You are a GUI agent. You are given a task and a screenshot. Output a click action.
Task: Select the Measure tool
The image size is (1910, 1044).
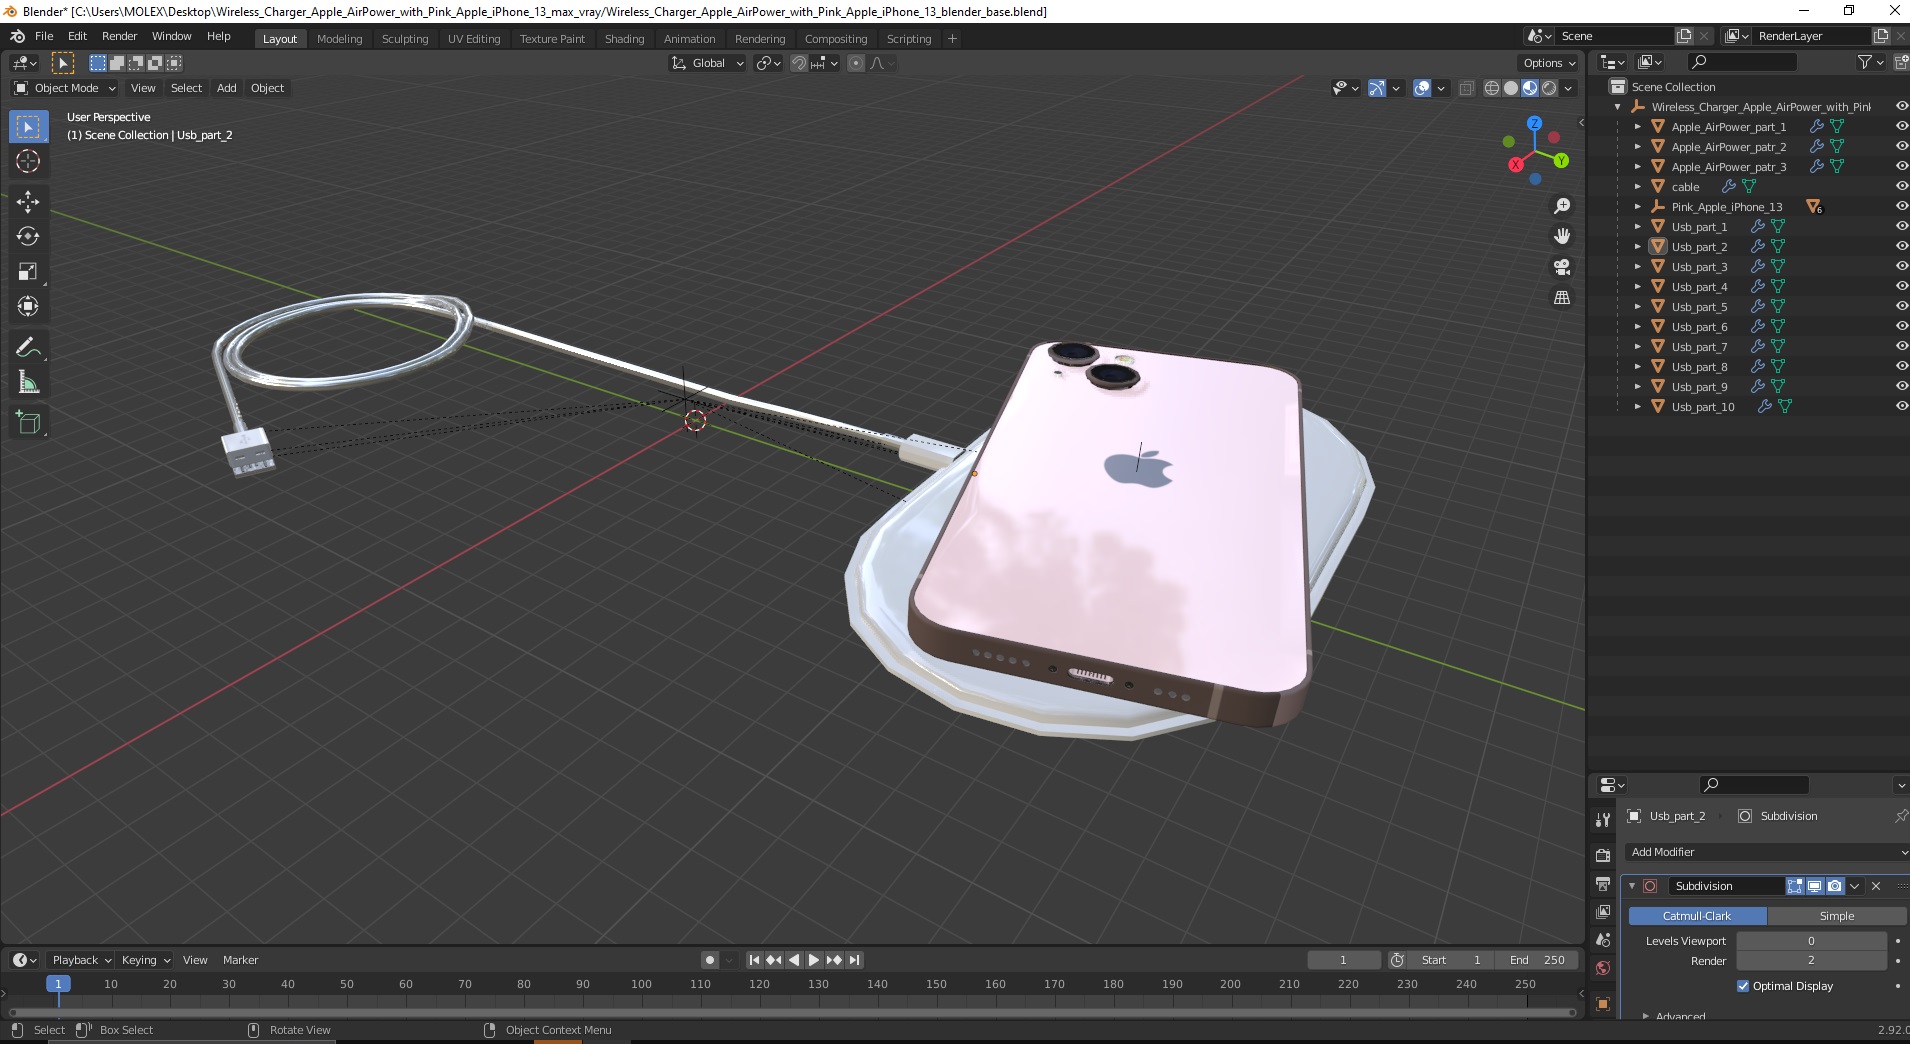(28, 383)
